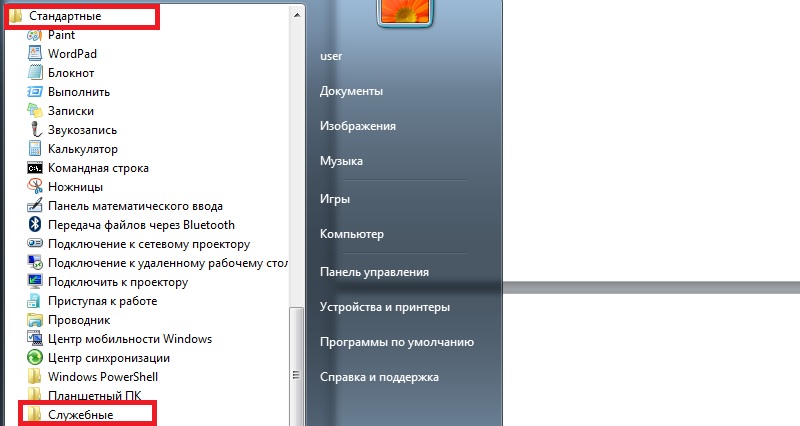Open Ножницы snipping tool icon
800x426 pixels.
[x=35, y=187]
